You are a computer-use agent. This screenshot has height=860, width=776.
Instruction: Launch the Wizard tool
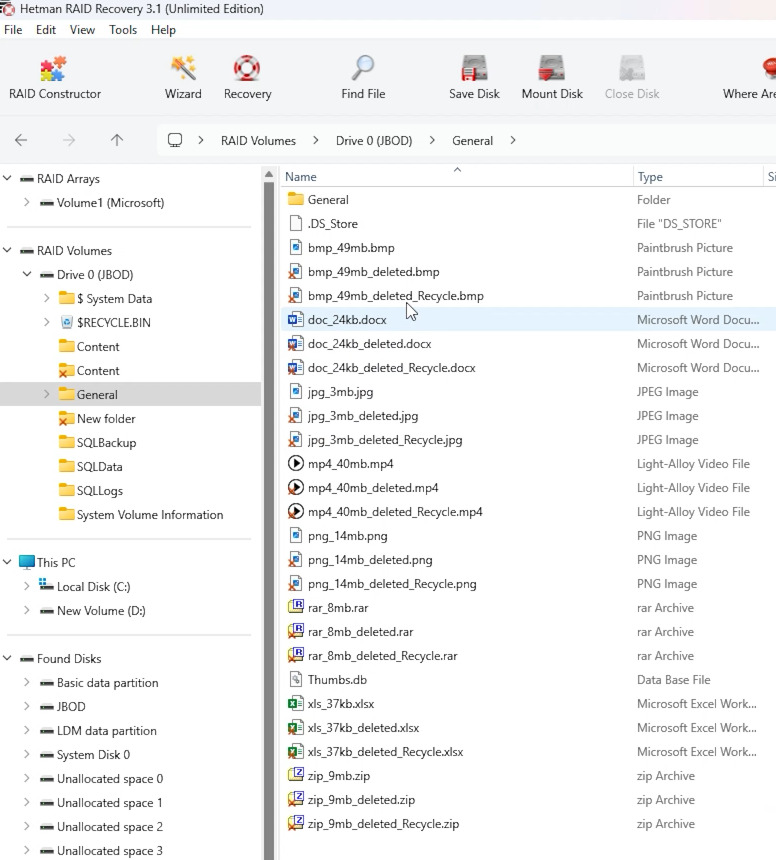coord(183,78)
